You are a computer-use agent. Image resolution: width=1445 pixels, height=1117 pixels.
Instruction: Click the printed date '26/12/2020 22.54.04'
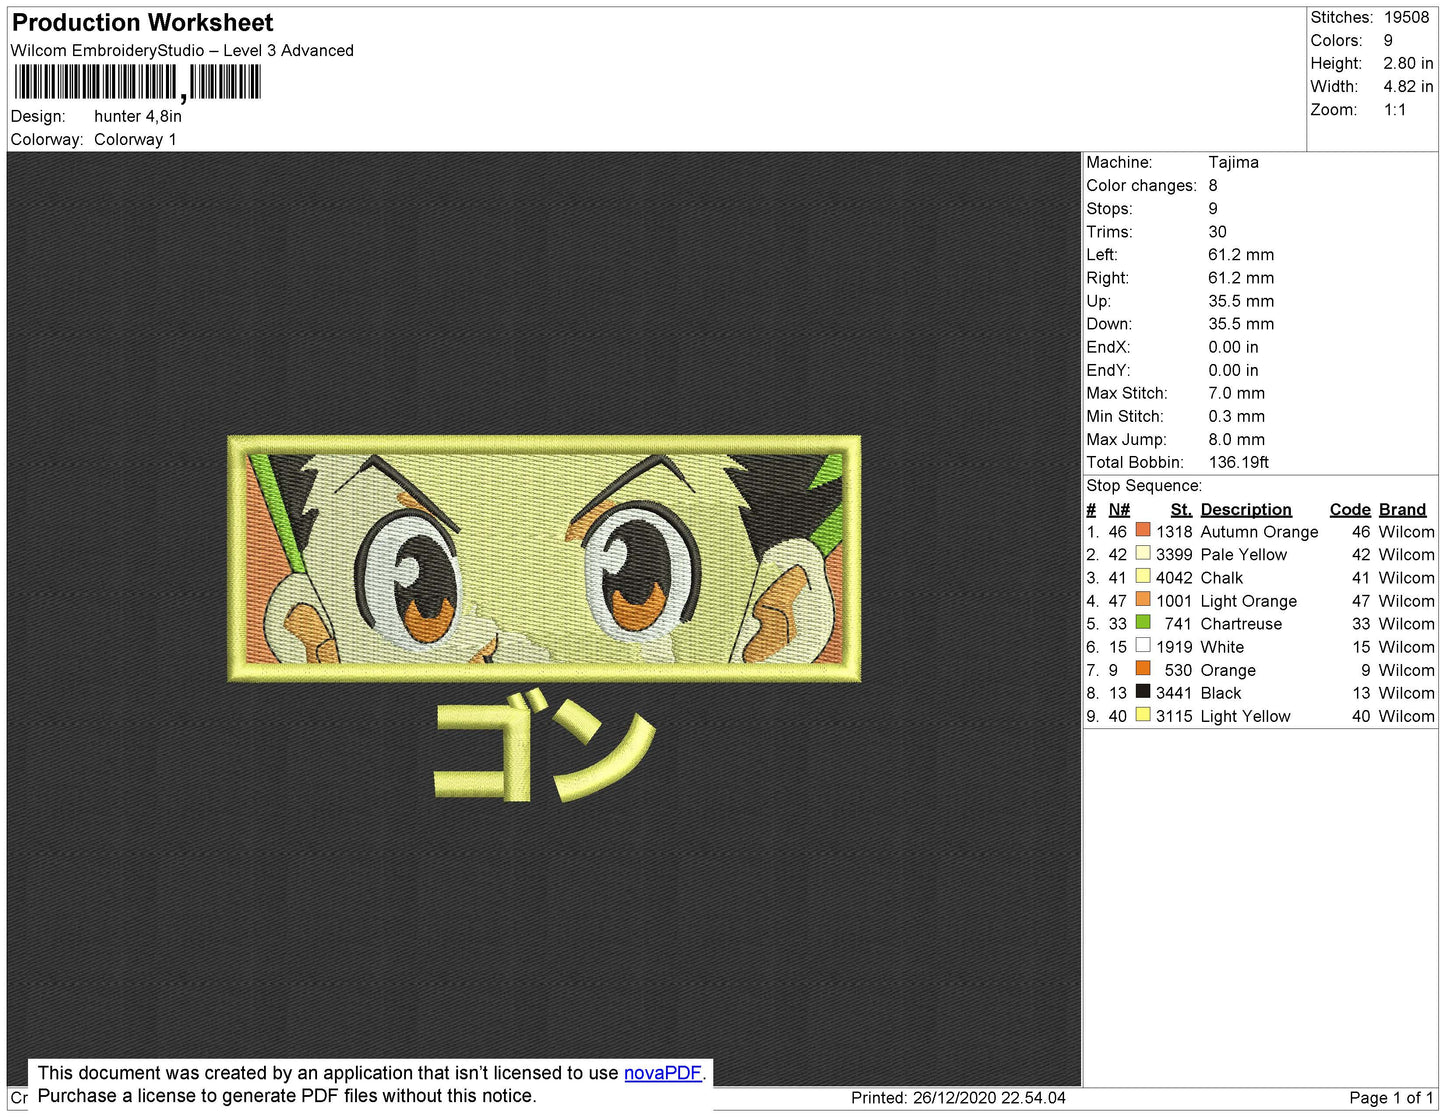pos(989,1098)
